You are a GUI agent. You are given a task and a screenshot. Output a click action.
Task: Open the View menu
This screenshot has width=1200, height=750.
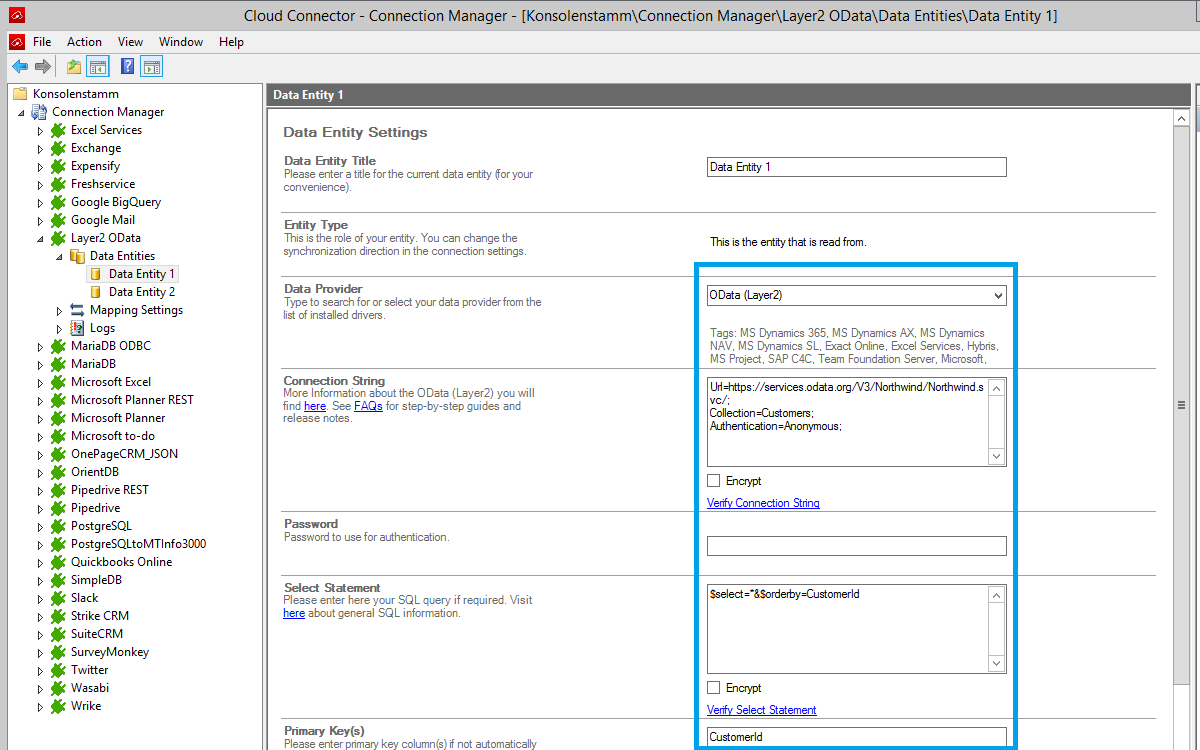130,42
